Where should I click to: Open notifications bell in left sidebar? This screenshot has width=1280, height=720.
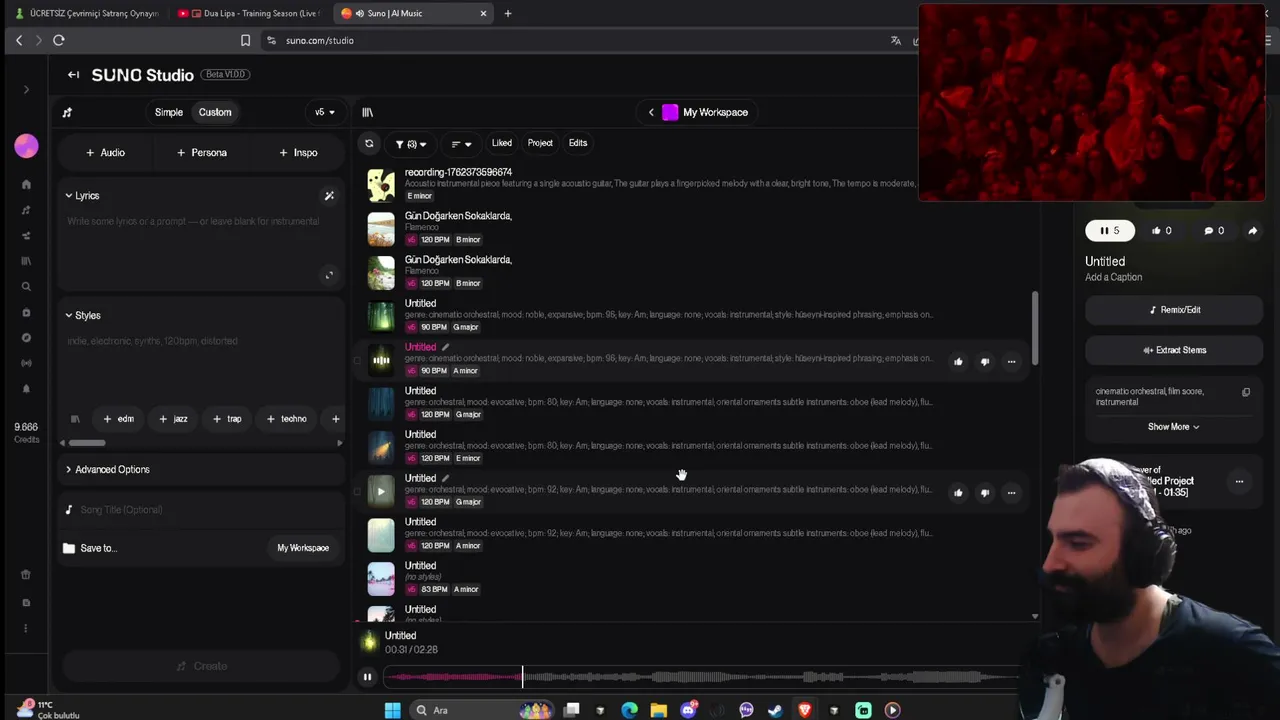(x=26, y=389)
